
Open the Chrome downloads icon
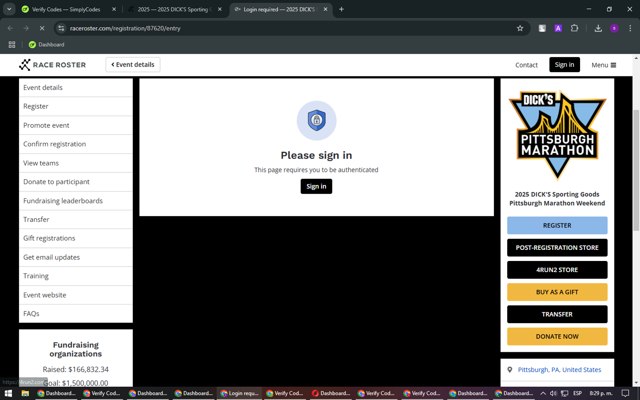(598, 28)
